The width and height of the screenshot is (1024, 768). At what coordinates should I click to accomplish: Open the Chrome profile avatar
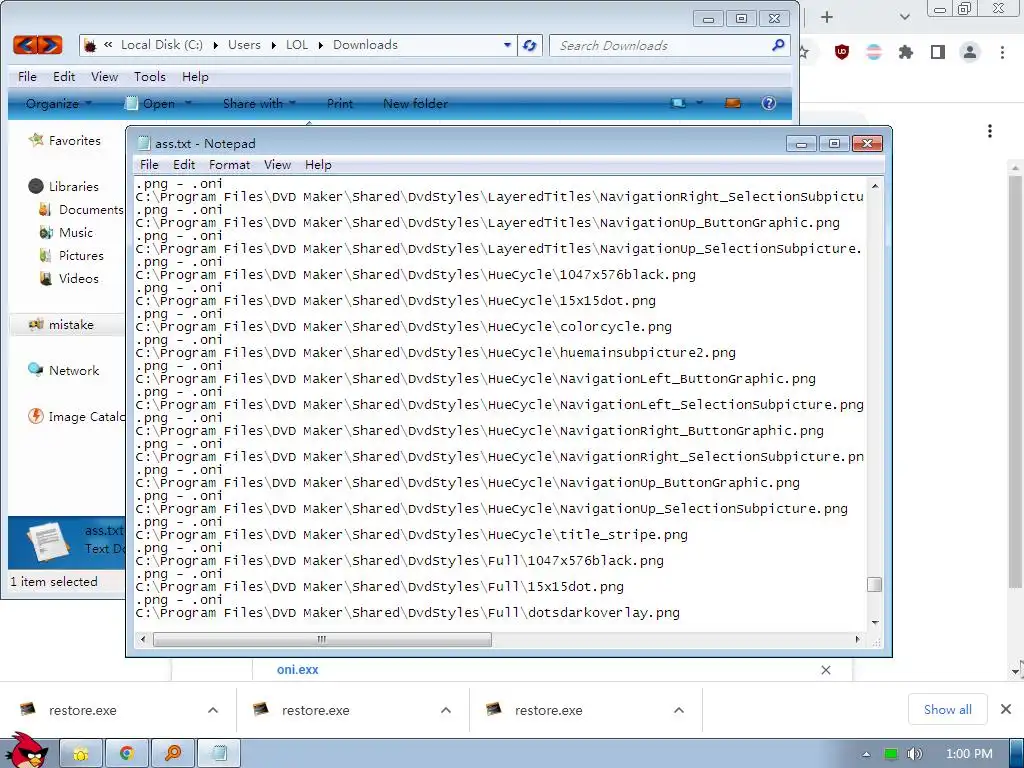point(970,52)
